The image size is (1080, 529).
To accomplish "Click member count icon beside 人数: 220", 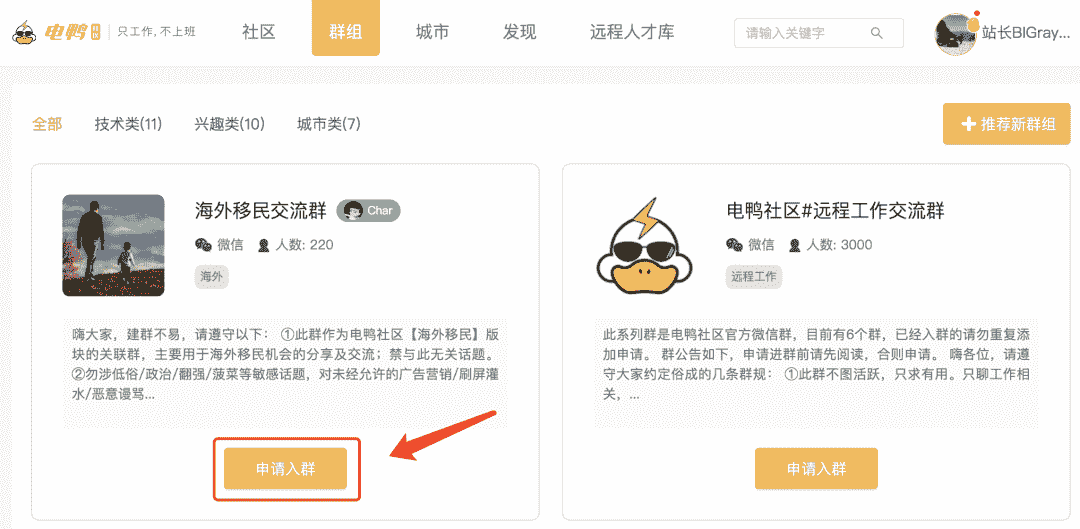I will click(264, 245).
